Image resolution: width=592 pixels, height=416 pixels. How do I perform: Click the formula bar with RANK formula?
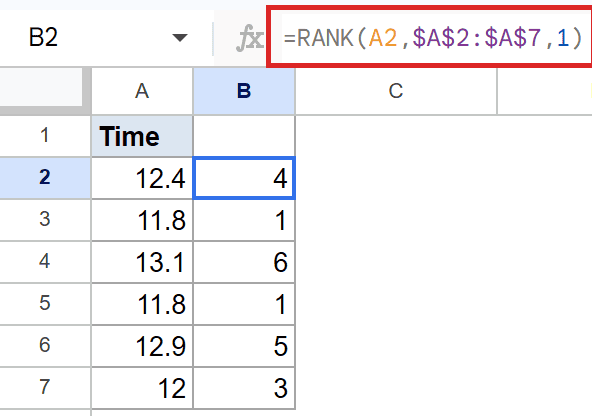(430, 38)
